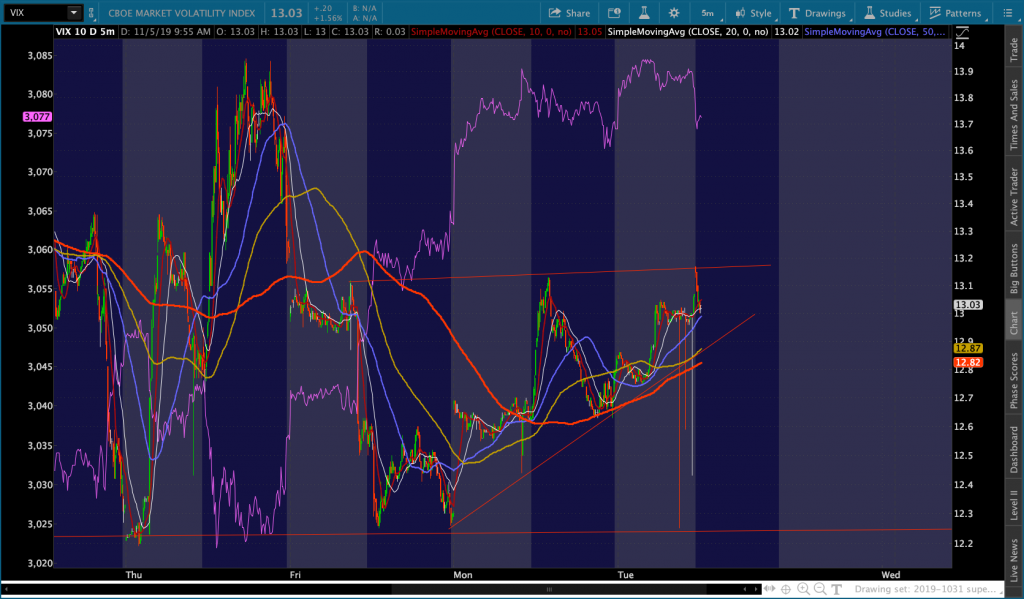Zoom out with the magnifier minus icon
The image size is (1024, 599).
820,589
